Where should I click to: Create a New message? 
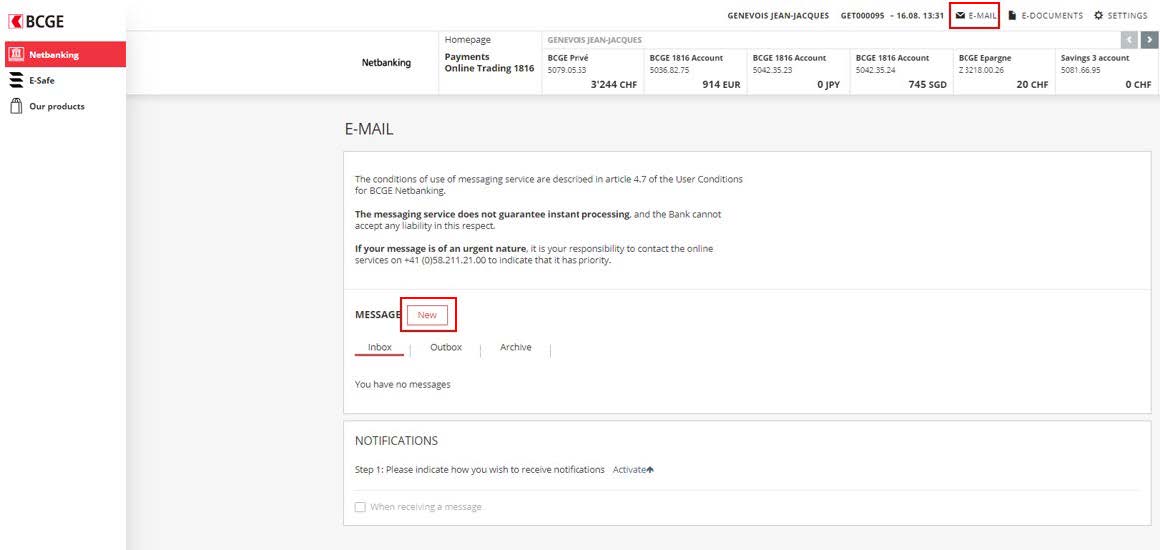pos(428,315)
